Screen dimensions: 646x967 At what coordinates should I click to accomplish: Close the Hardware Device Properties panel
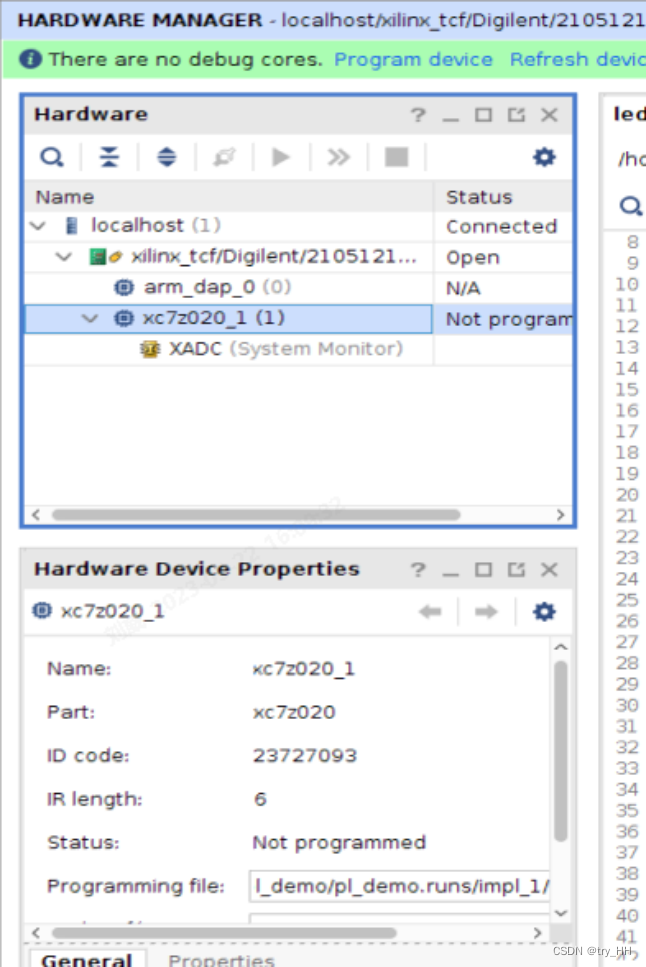pyautogui.click(x=549, y=569)
